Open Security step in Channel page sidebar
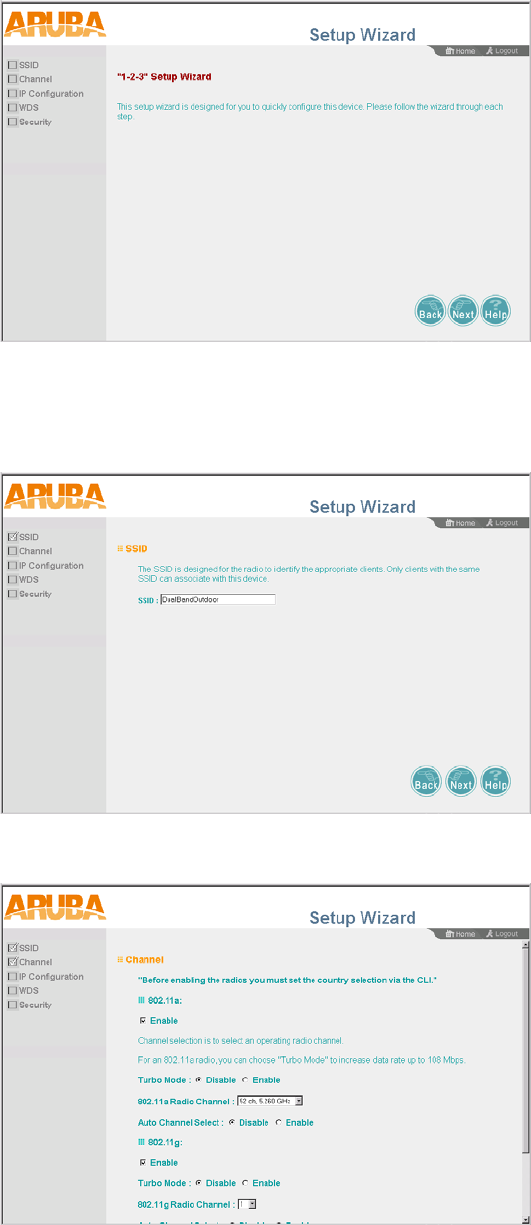Viewport: 531px width, 1225px height. coord(29,1005)
